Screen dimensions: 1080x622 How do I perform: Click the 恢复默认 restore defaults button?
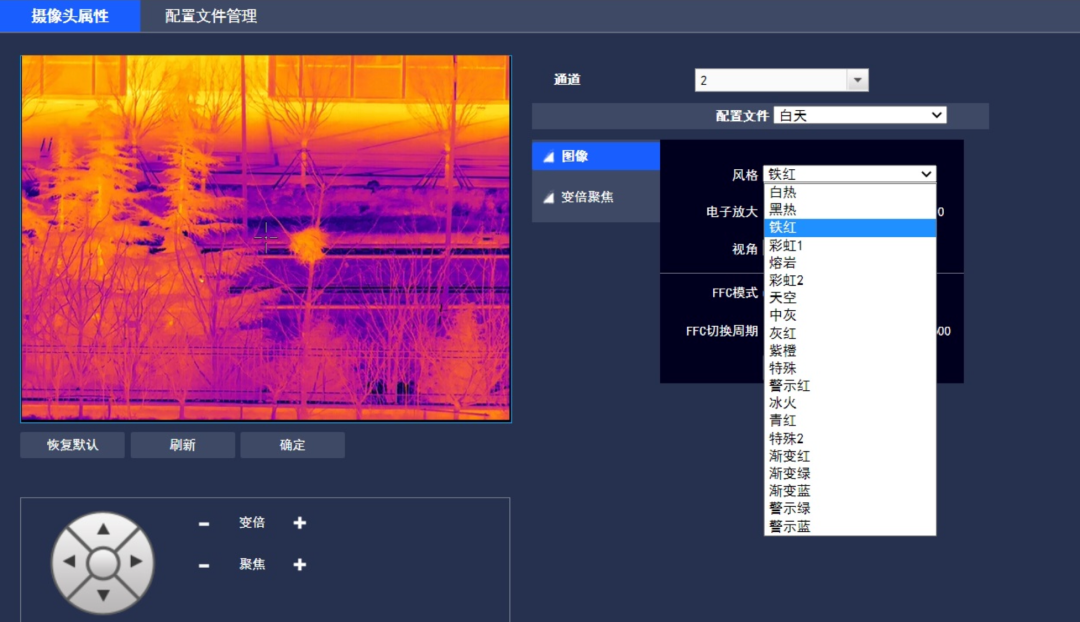click(x=70, y=445)
